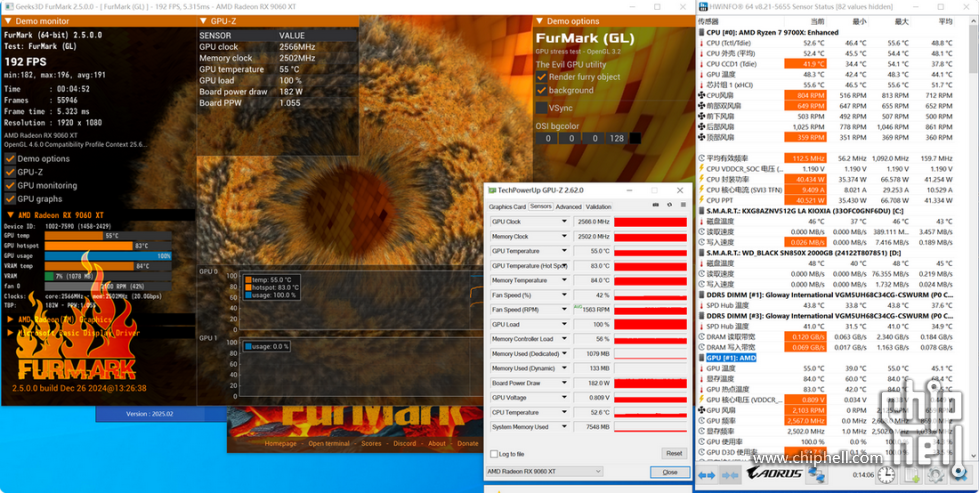This screenshot has height=493, width=979.
Task: Click the AORUS logo in HWiNFO toolbar
Action: (774, 473)
